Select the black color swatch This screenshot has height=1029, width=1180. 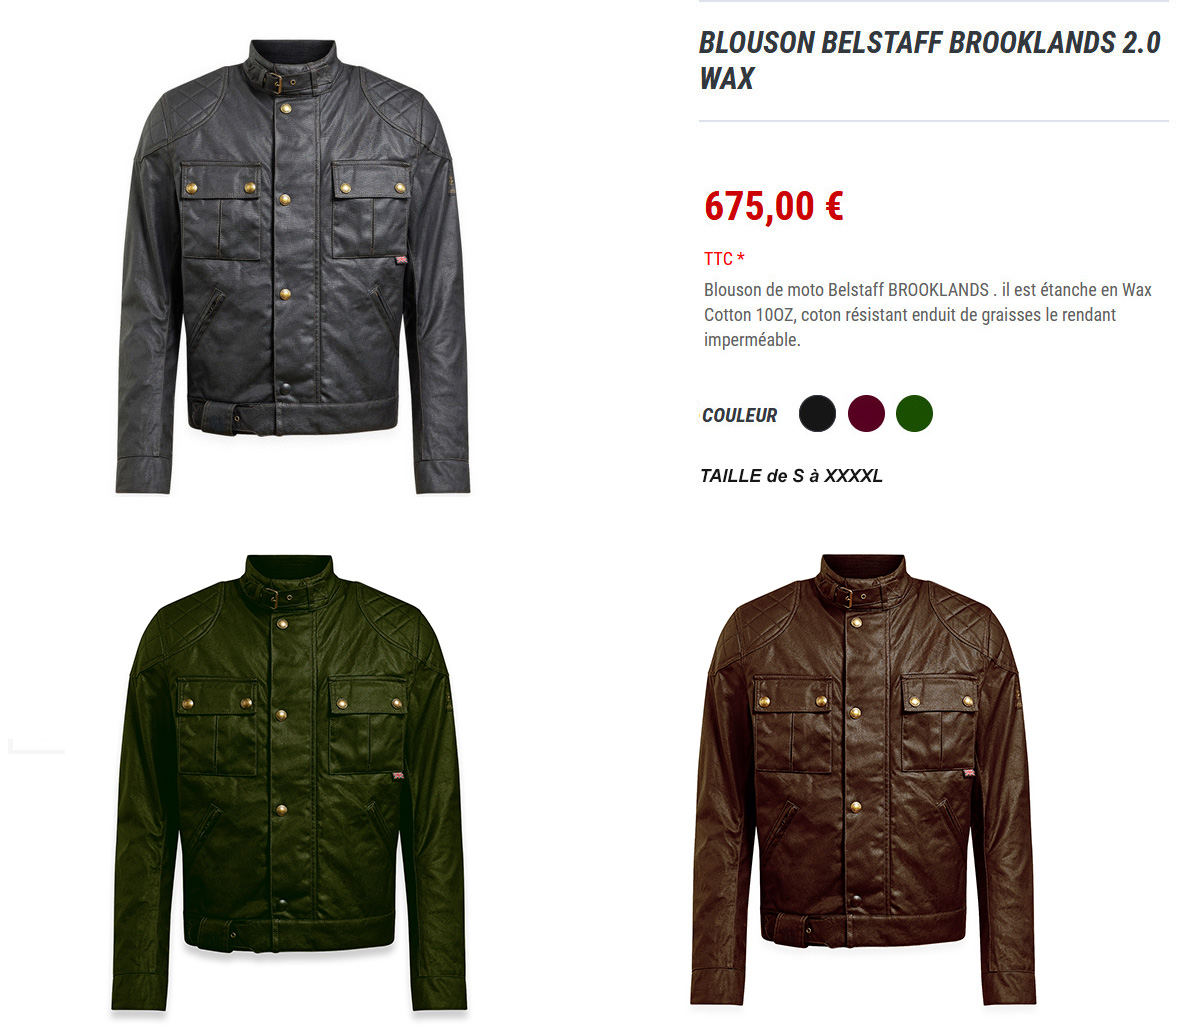817,413
